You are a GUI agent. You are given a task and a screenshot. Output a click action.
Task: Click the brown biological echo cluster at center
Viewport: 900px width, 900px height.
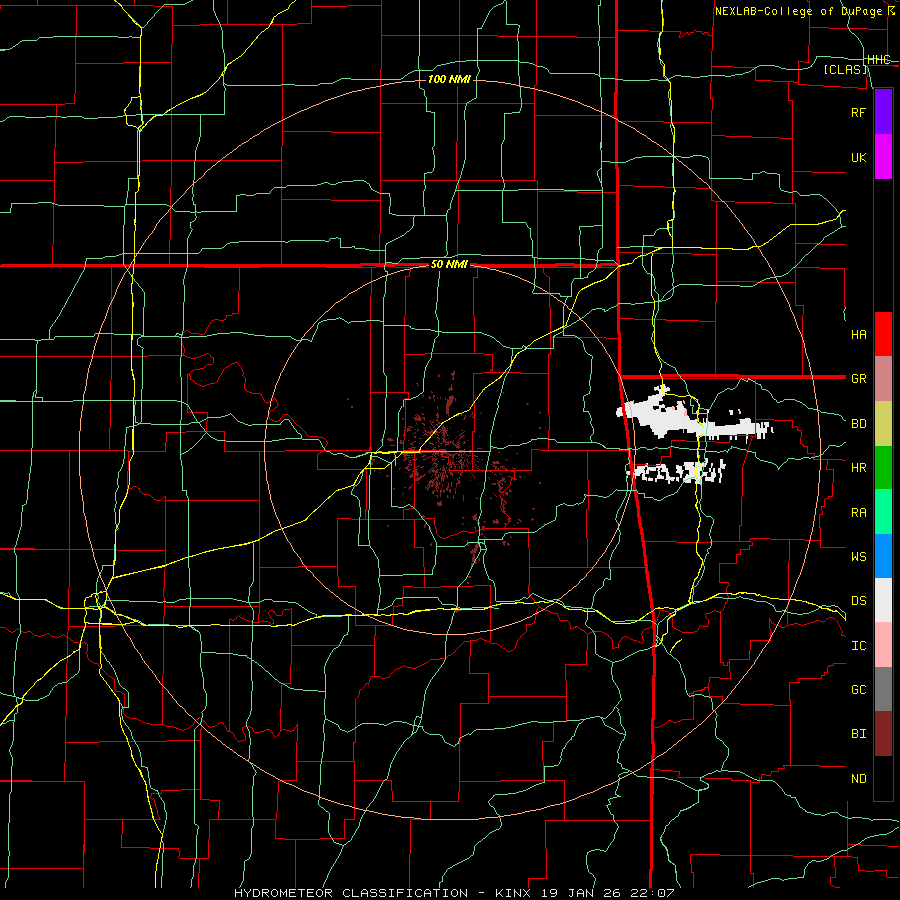point(445,453)
